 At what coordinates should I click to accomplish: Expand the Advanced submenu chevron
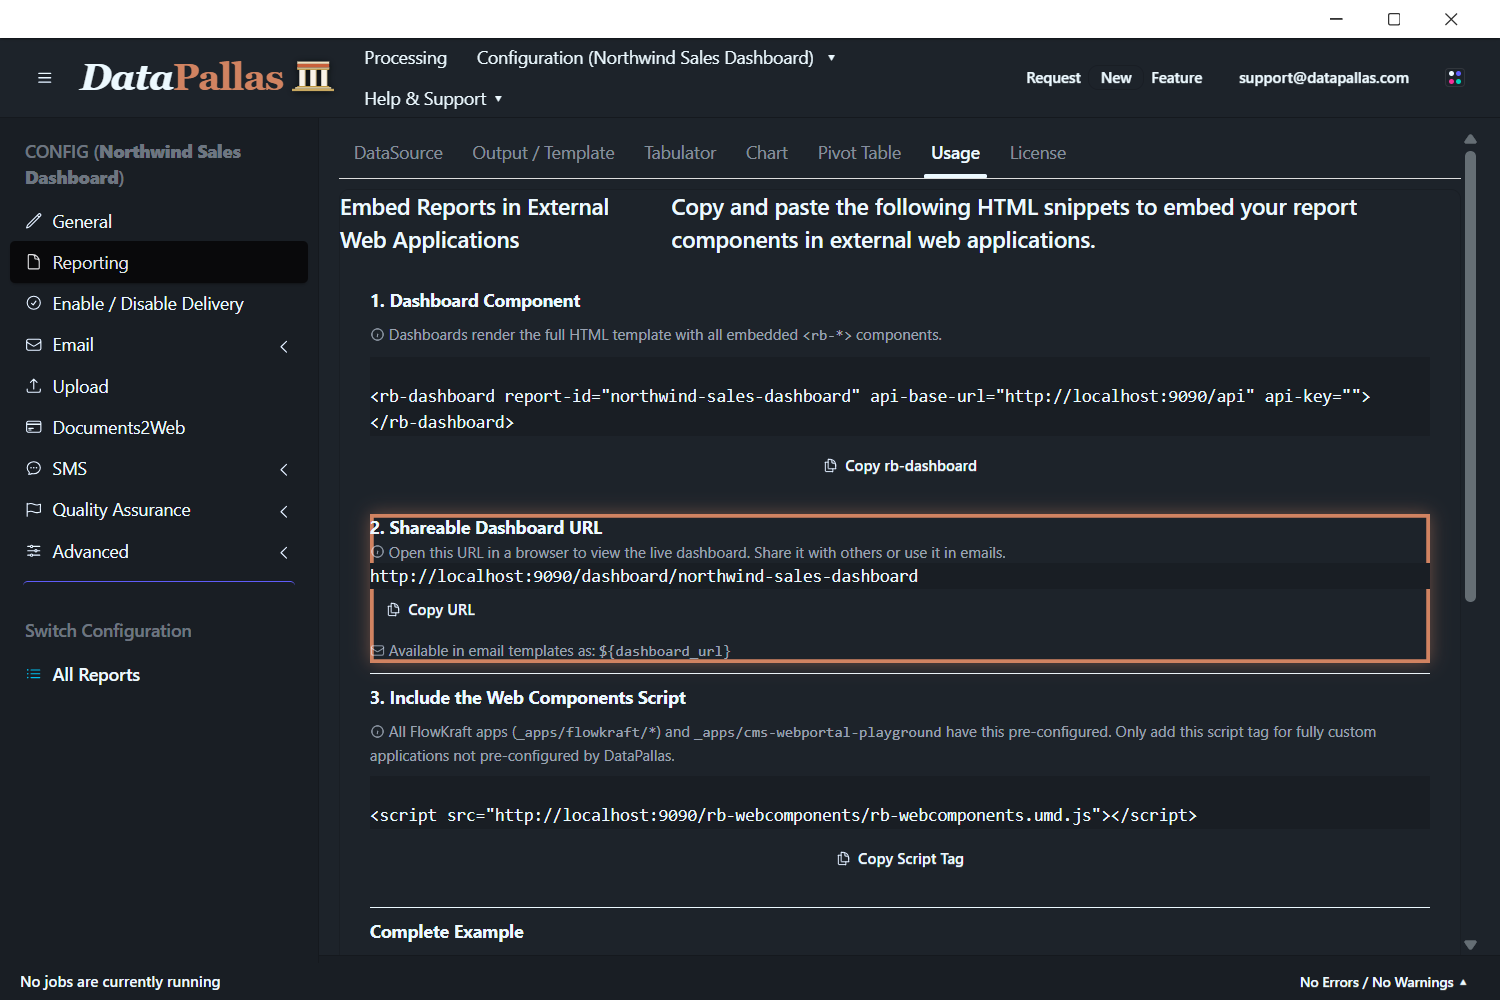(x=284, y=552)
